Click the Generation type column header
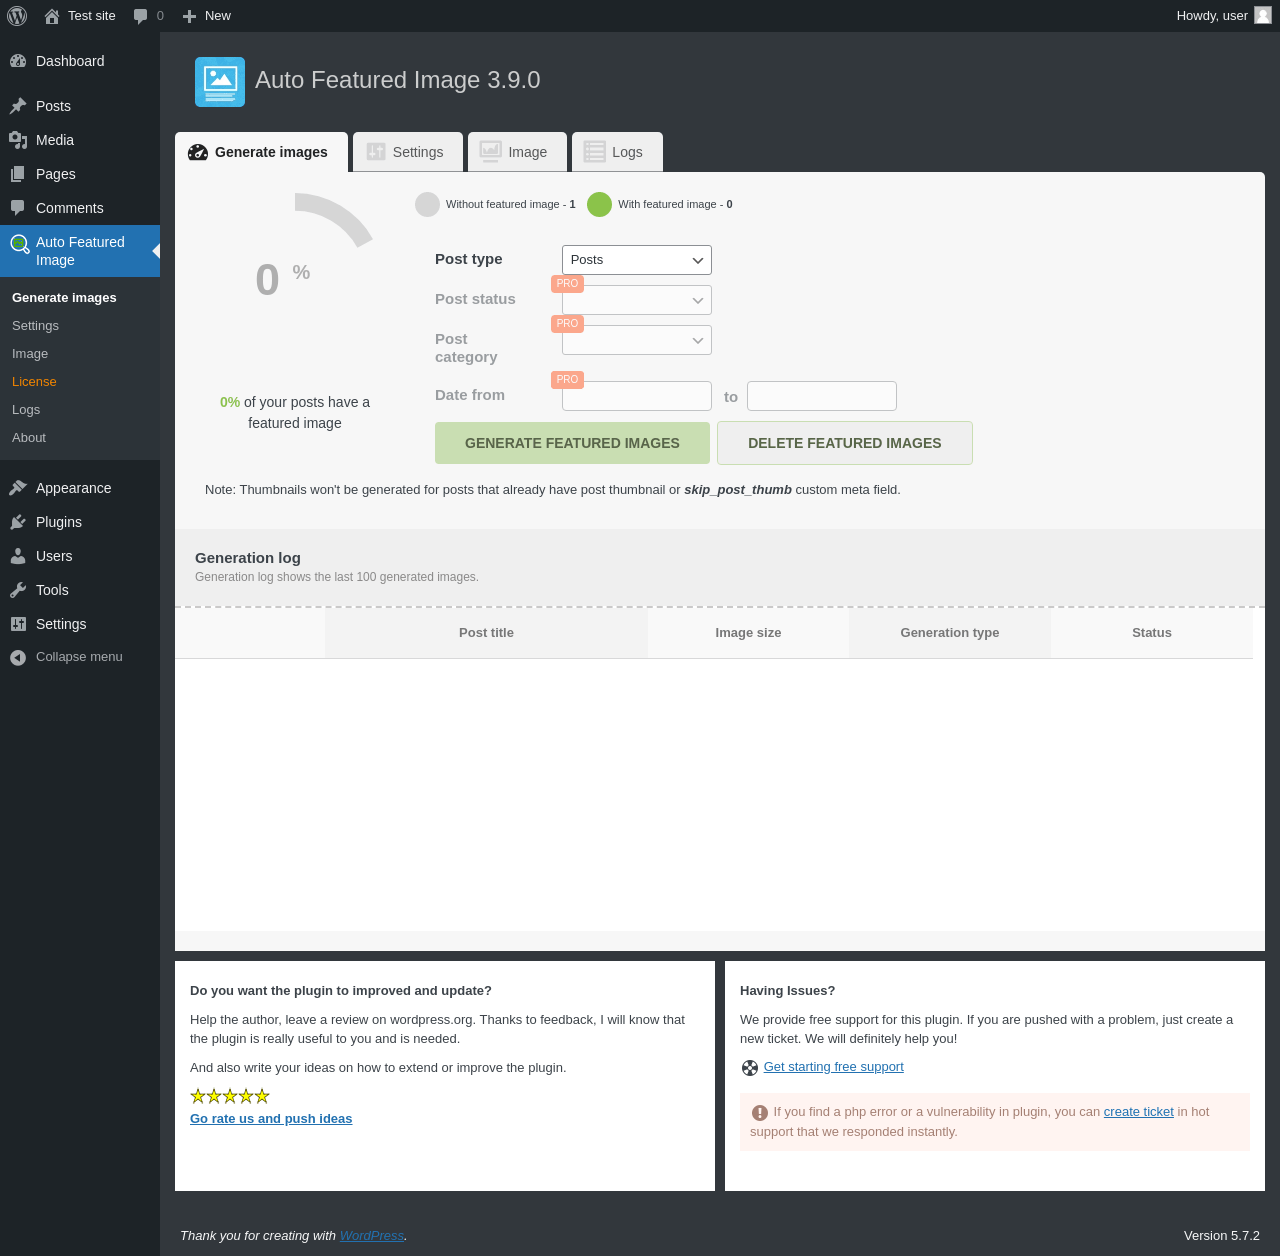 (950, 633)
